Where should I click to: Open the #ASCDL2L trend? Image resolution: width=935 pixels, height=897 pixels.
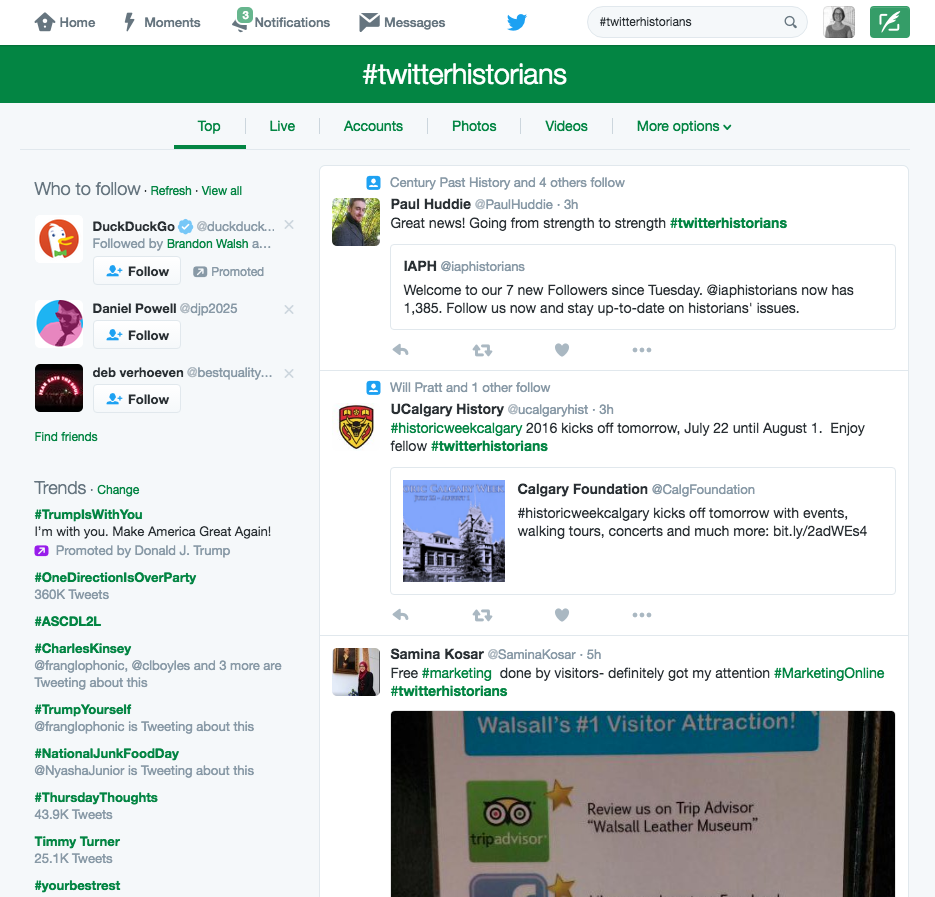point(67,621)
